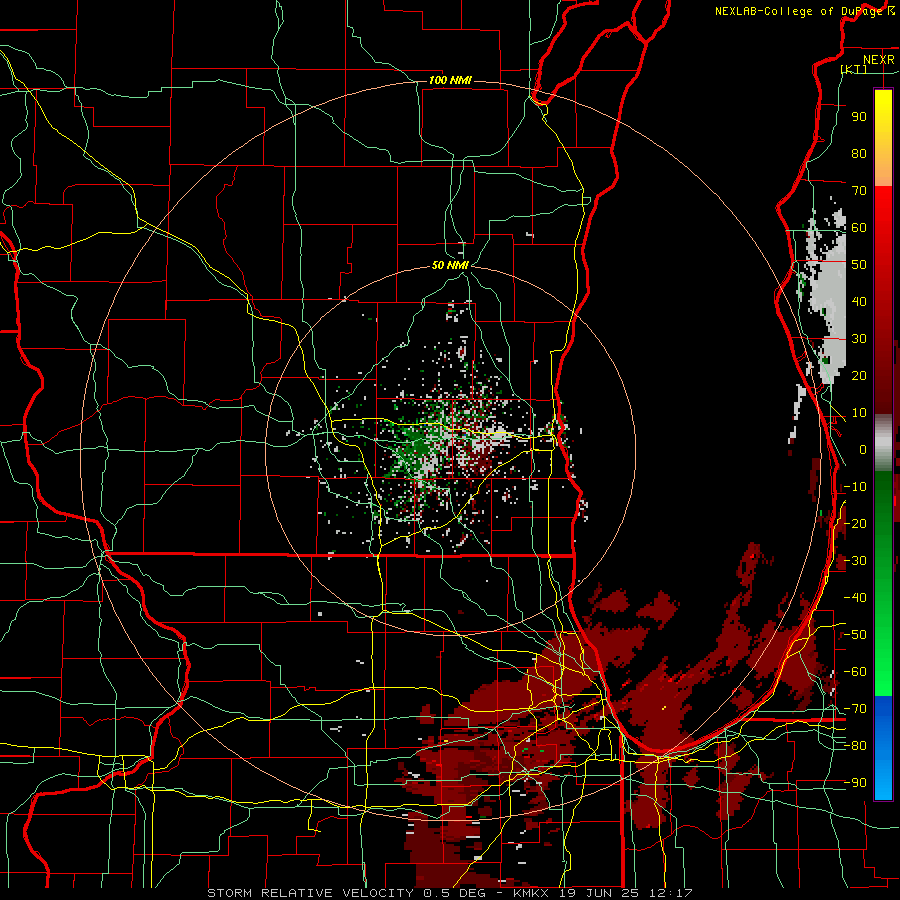Click the 70 value on the velocity scale
The height and width of the screenshot is (900, 900).
pyautogui.click(x=859, y=191)
